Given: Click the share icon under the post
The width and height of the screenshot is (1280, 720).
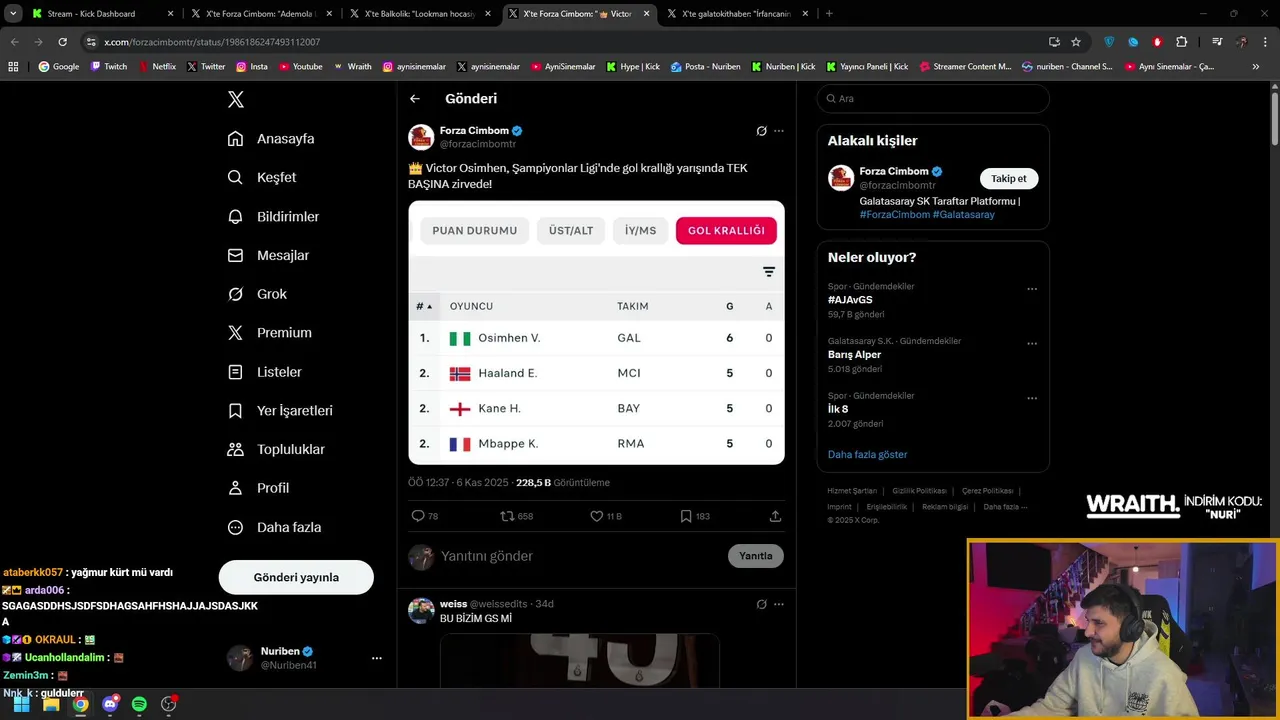Looking at the screenshot, I should pos(775,516).
